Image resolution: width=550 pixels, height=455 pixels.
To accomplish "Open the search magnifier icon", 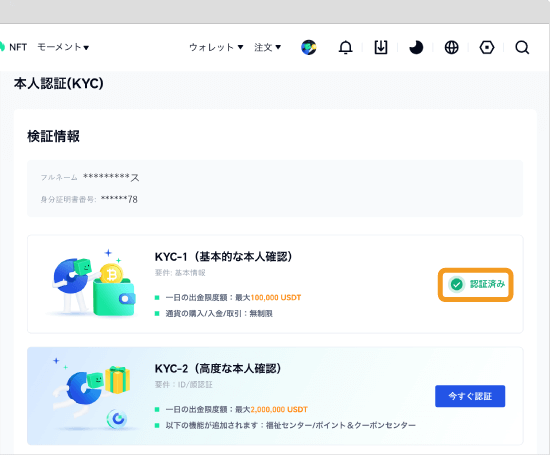I will (x=522, y=47).
